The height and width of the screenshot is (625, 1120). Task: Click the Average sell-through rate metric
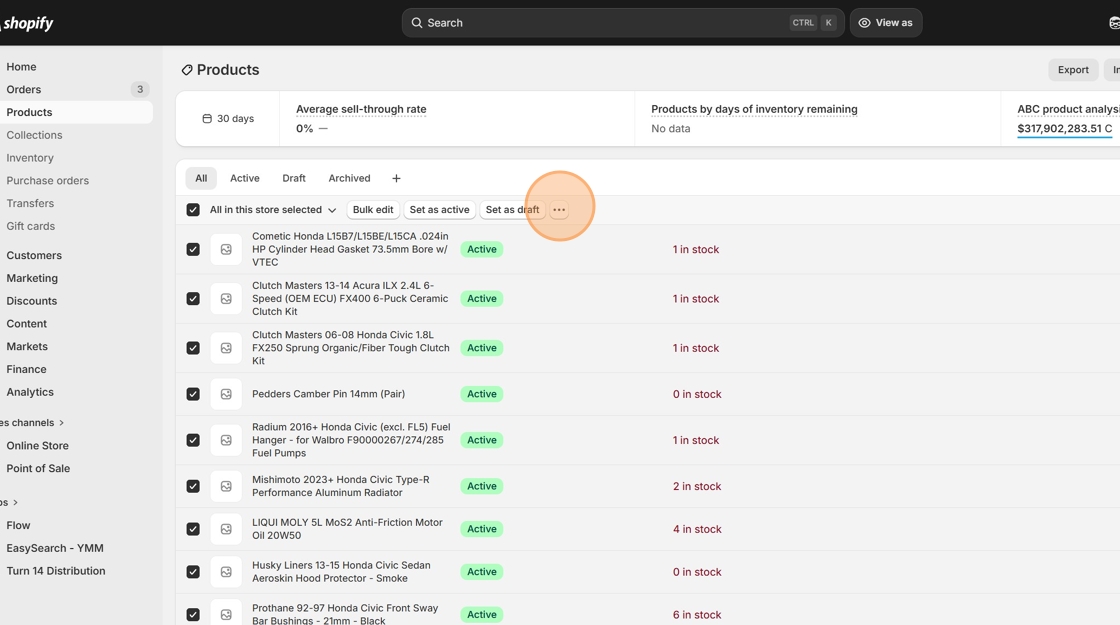click(361, 109)
